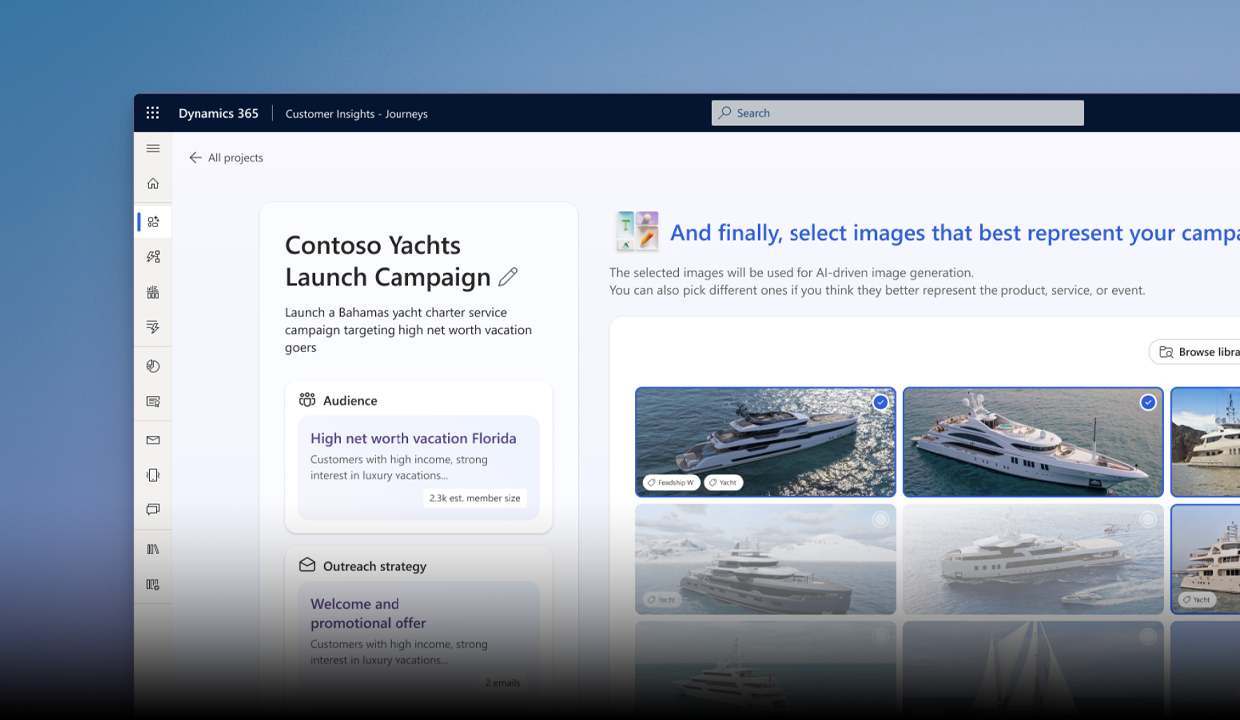Click the Browse library button
This screenshot has height=720, width=1240.
point(1194,352)
